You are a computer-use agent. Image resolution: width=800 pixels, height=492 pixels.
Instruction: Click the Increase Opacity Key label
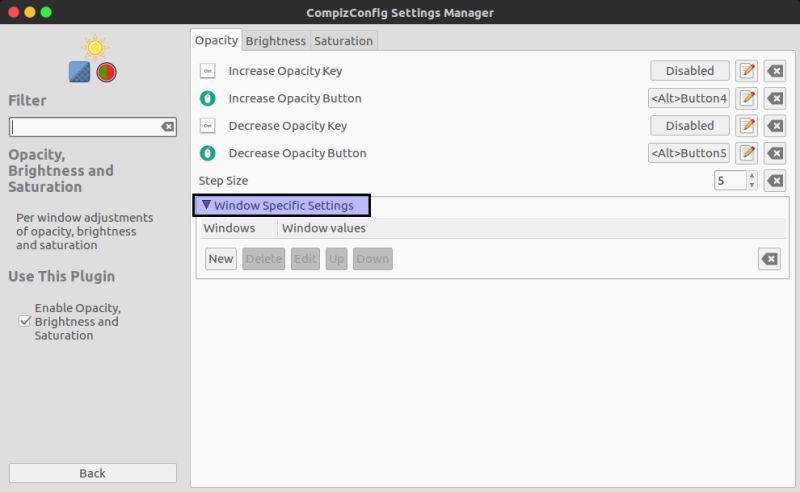(285, 71)
